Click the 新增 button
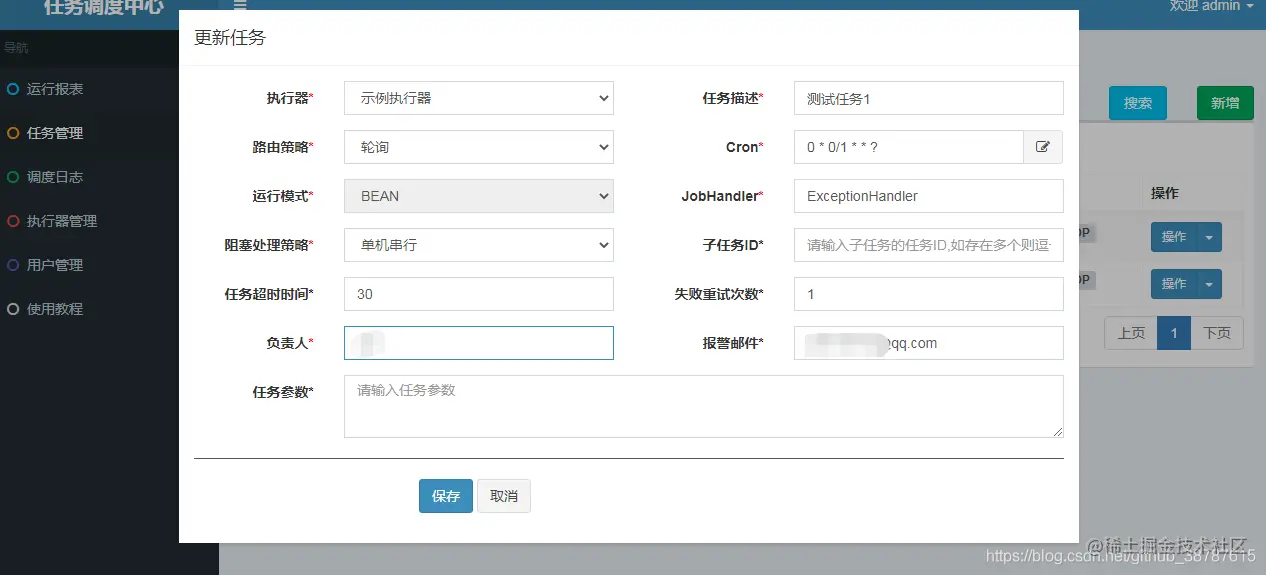 click(x=1225, y=103)
